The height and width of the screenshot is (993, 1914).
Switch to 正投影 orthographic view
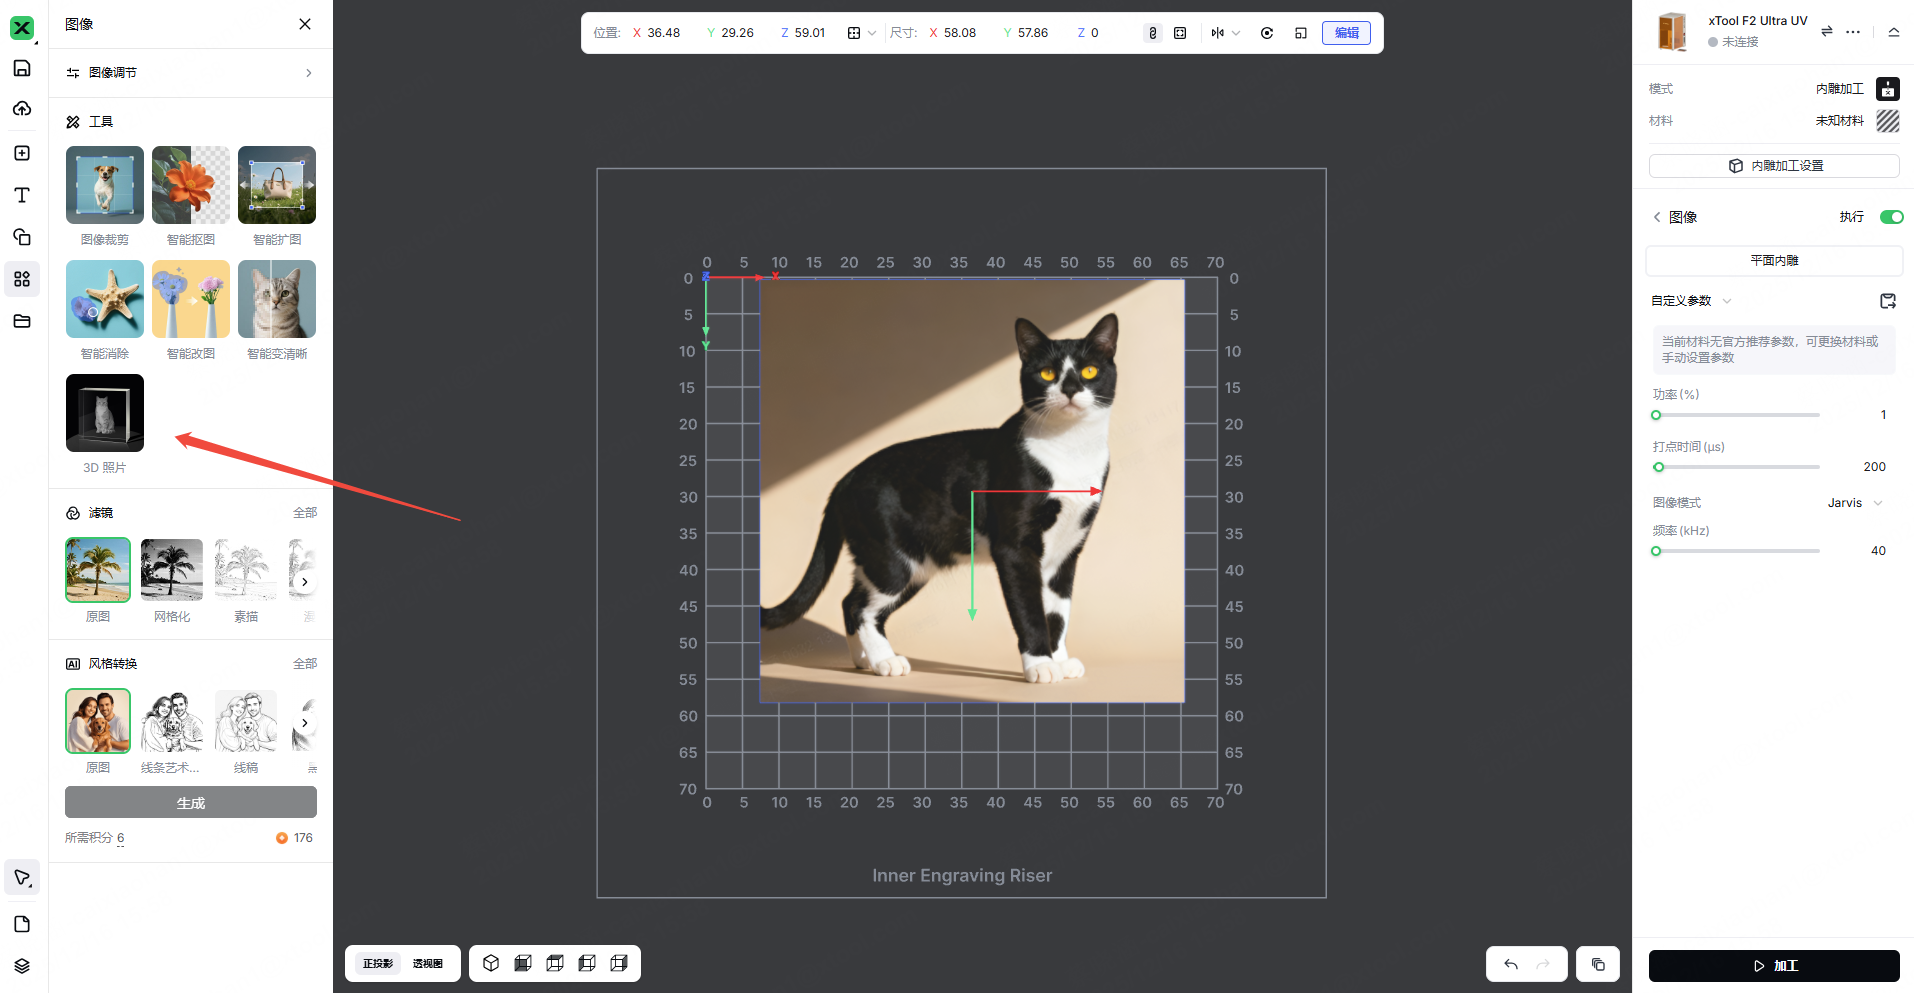pos(378,963)
